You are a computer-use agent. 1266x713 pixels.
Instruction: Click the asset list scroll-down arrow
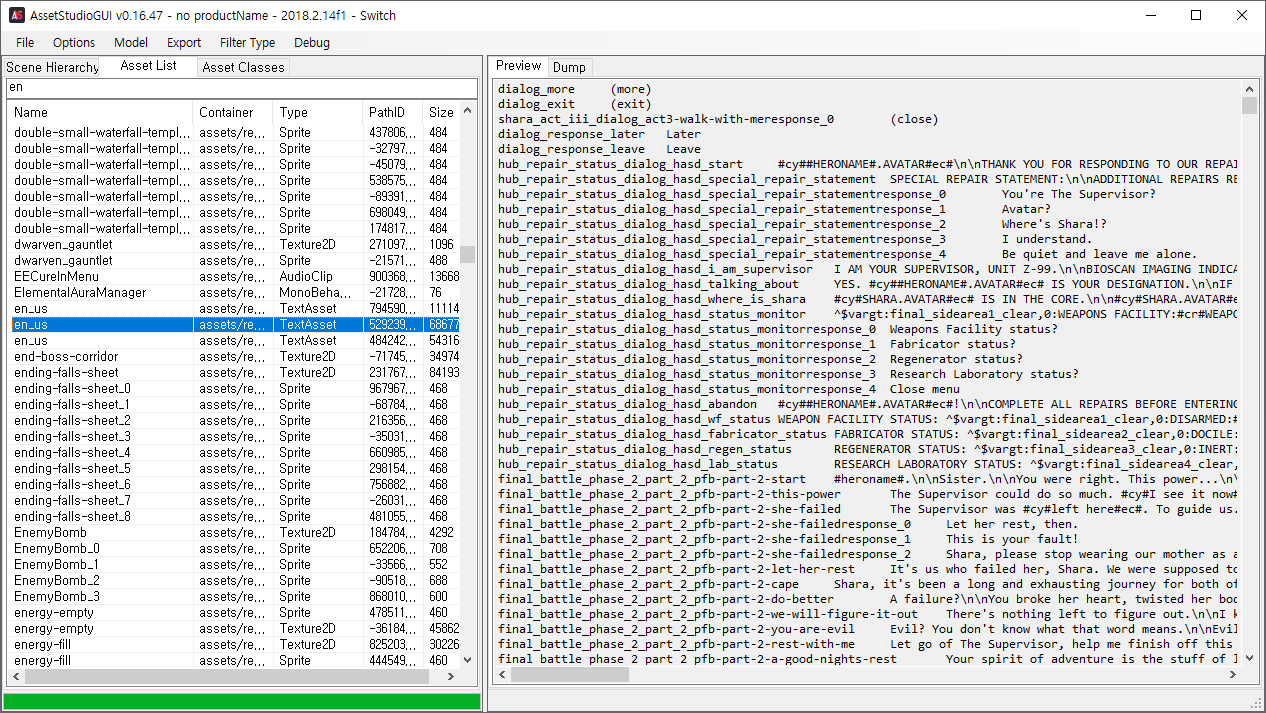click(x=468, y=661)
